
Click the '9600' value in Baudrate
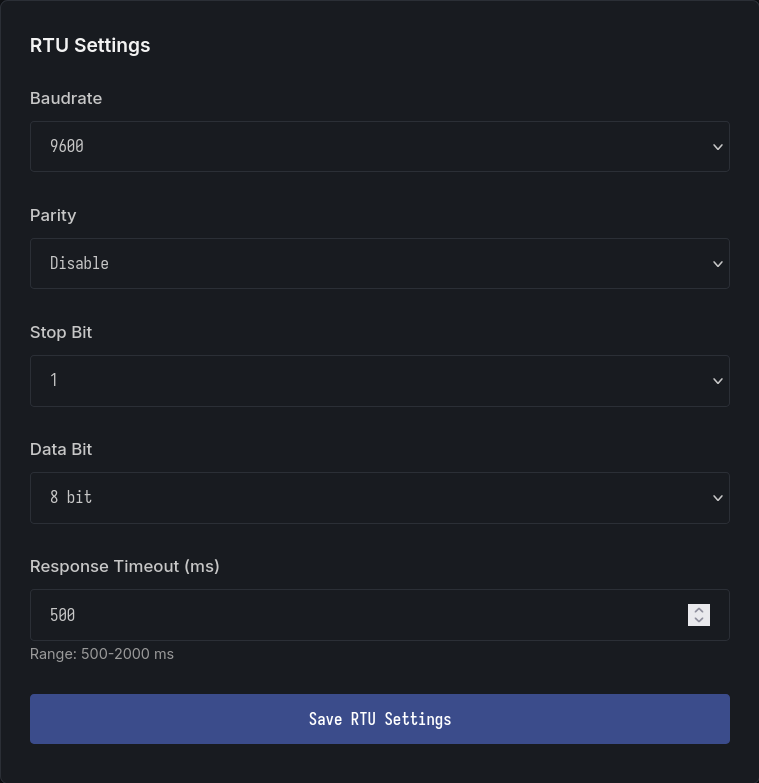pyautogui.click(x=67, y=146)
